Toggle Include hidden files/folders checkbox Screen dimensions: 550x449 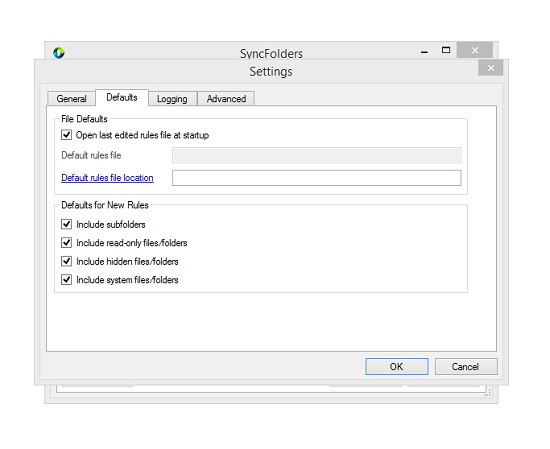pyautogui.click(x=66, y=261)
